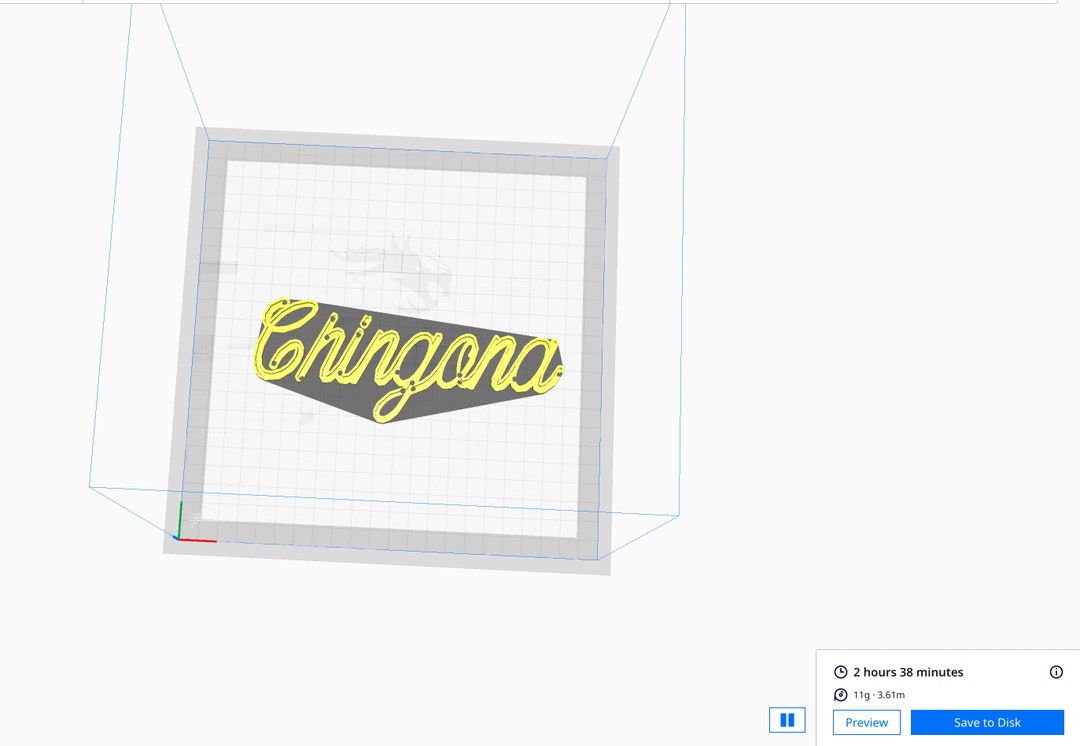Viewport: 1080px width, 746px height.
Task: Click the blue pause control icon
Action: 787,720
